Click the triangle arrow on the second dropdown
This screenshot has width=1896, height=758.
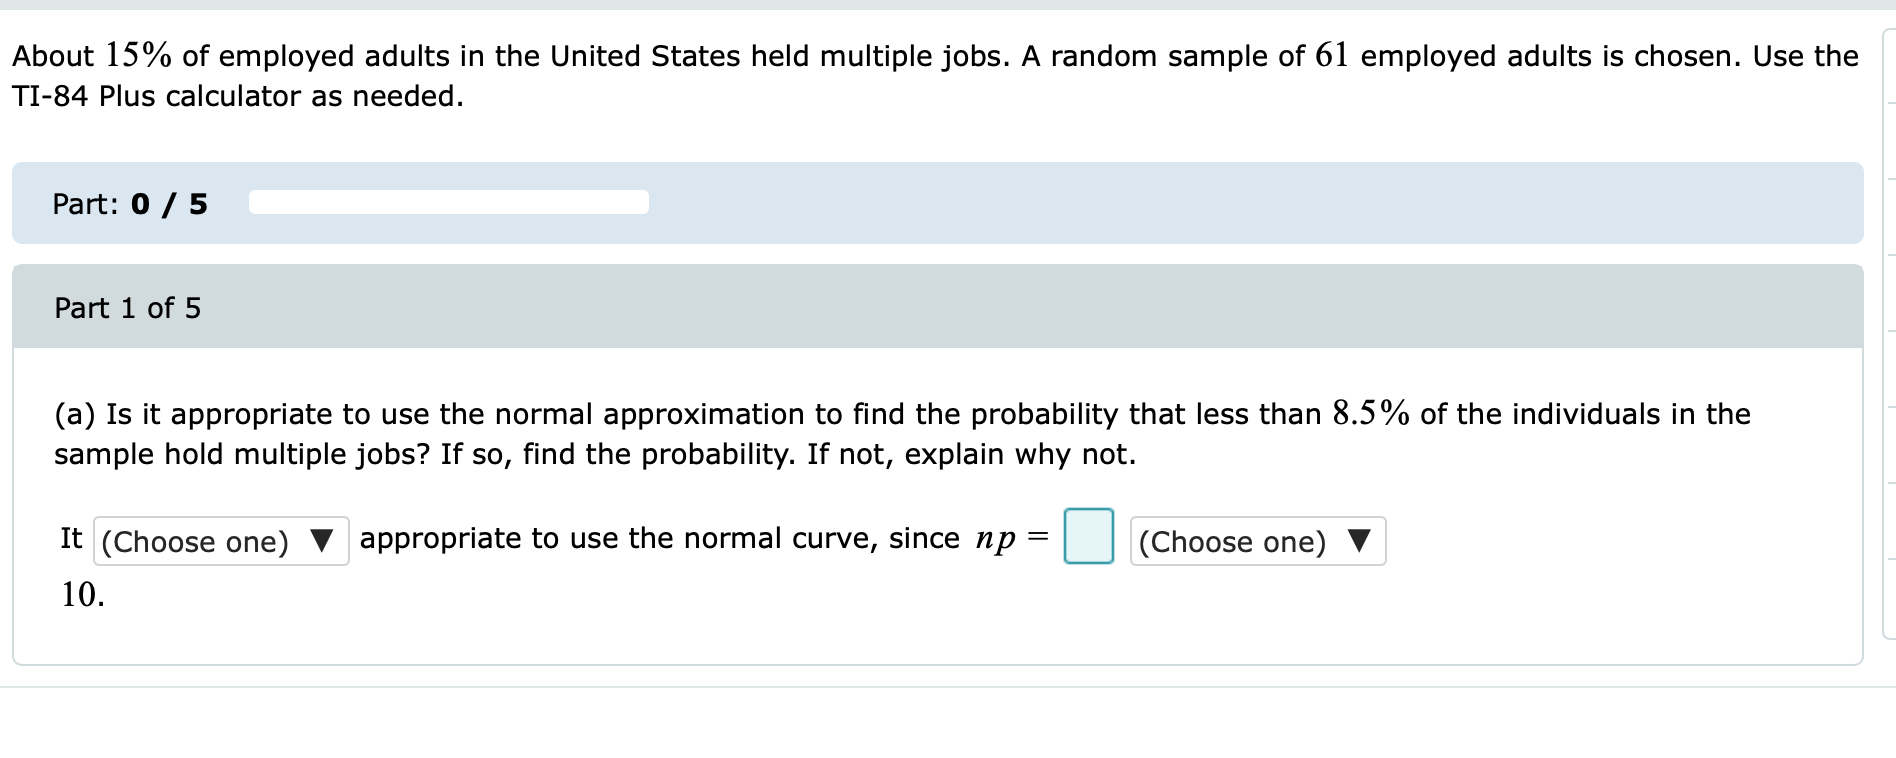pyautogui.click(x=1359, y=541)
